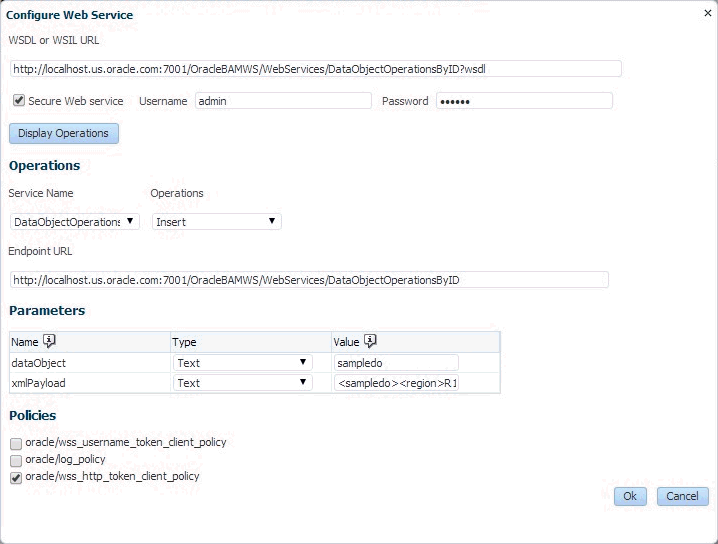The image size is (718, 544).
Task: Open the Type dropdown for xmlPayload
Action: 243,383
